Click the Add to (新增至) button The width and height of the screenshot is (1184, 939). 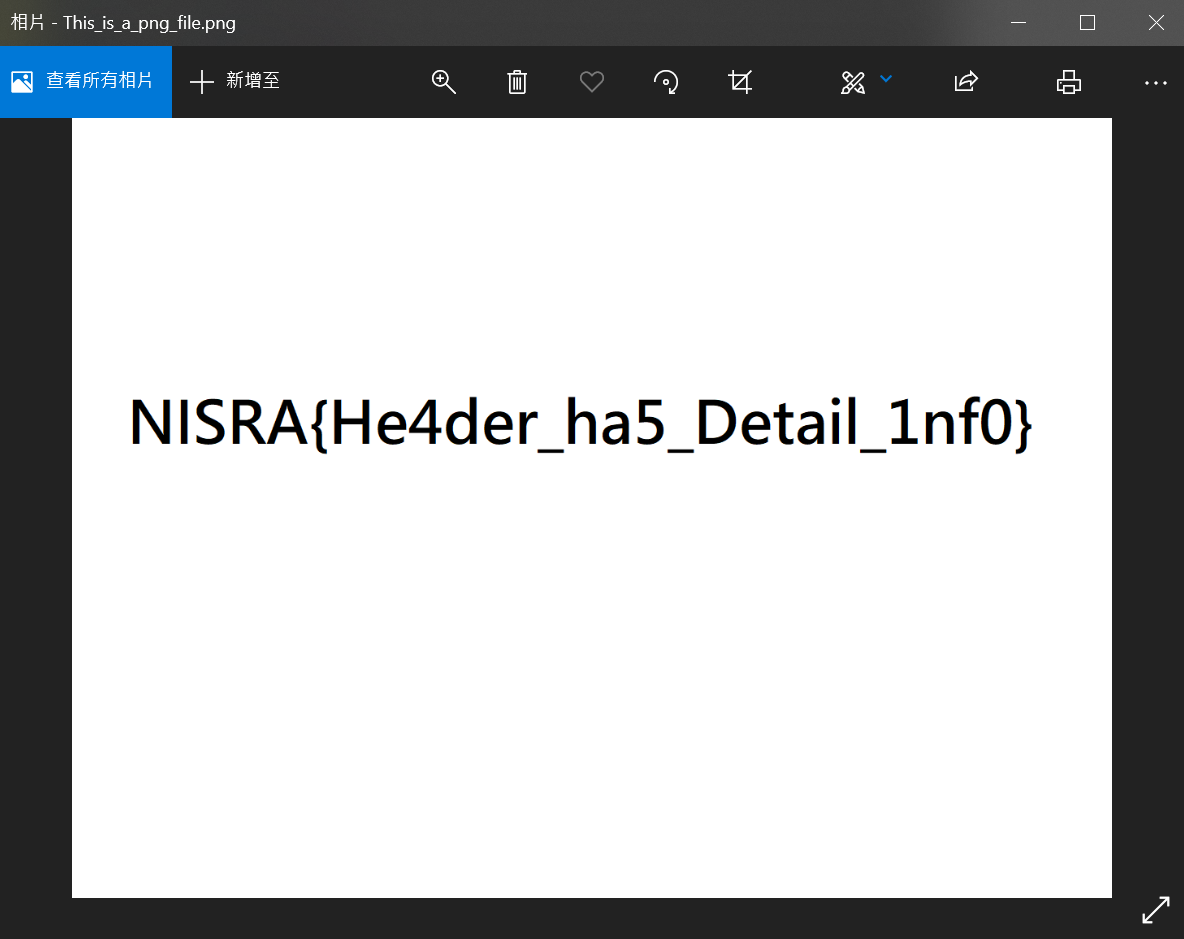tap(235, 82)
